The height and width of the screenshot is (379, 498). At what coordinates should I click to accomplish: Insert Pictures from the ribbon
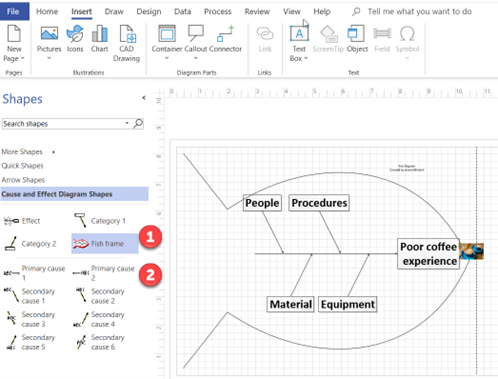click(x=49, y=39)
